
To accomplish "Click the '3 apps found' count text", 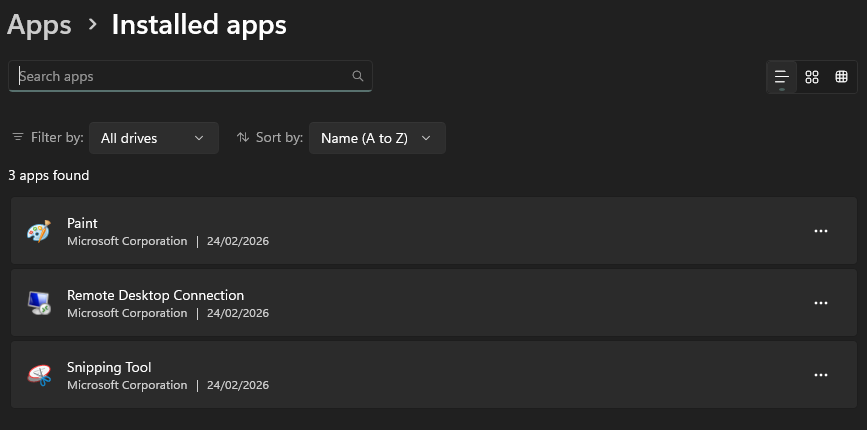I will pos(49,176).
